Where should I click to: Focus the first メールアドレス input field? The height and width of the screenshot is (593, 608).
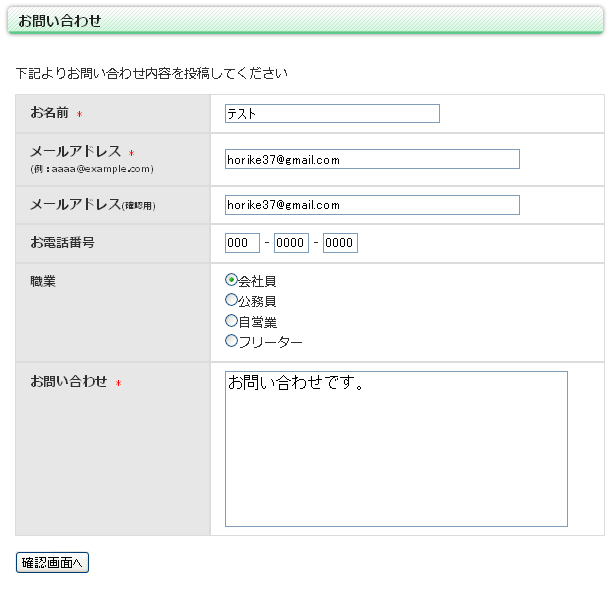[x=372, y=160]
